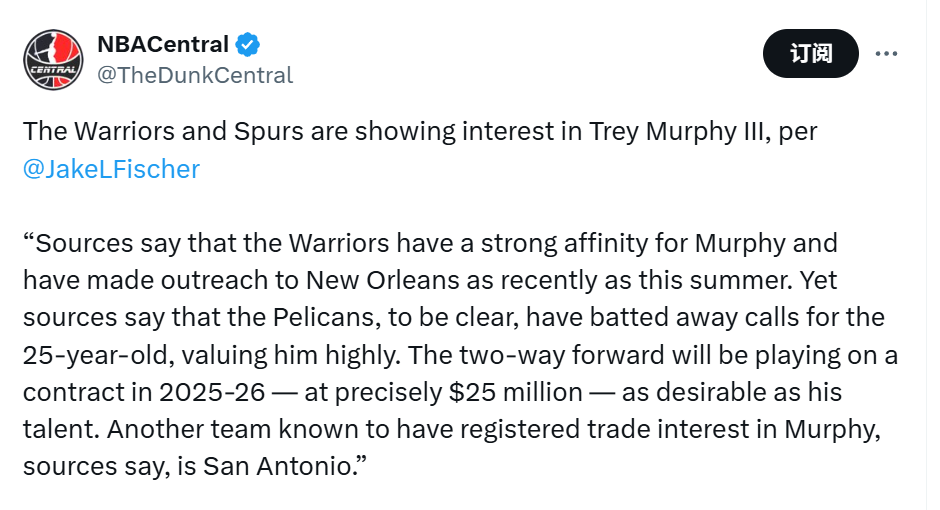The width and height of the screenshot is (940, 510).
Task: Click the NBACentral basketball logo avatar
Action: click(53, 60)
